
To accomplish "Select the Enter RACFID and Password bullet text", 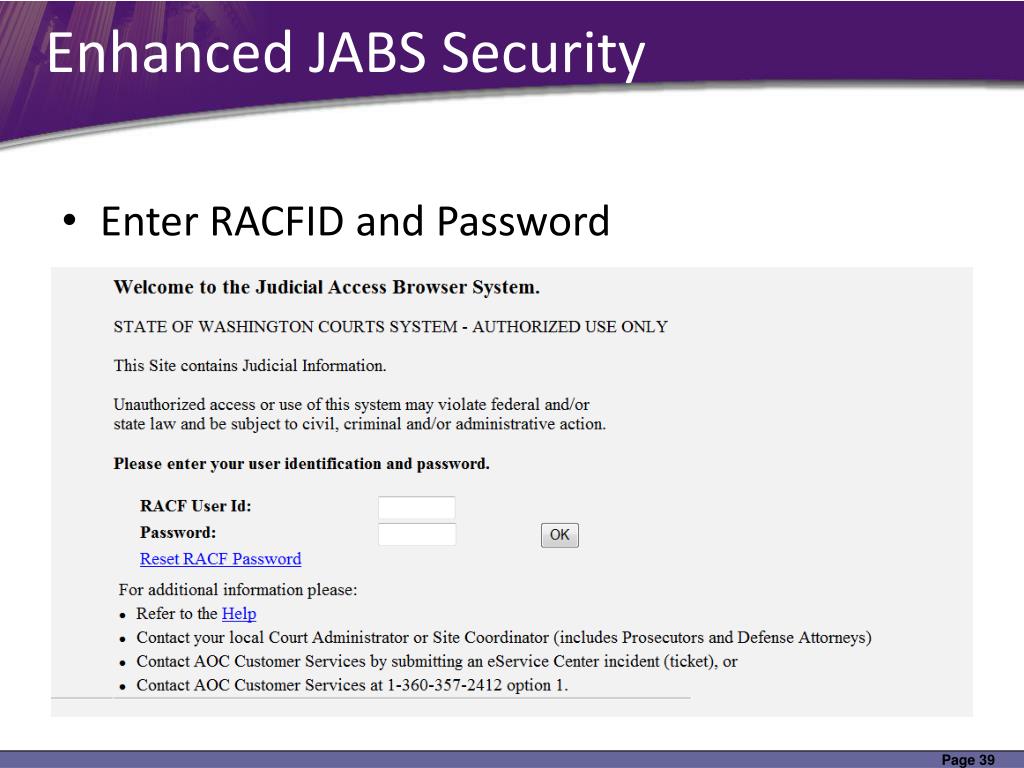I will pyautogui.click(x=355, y=221).
